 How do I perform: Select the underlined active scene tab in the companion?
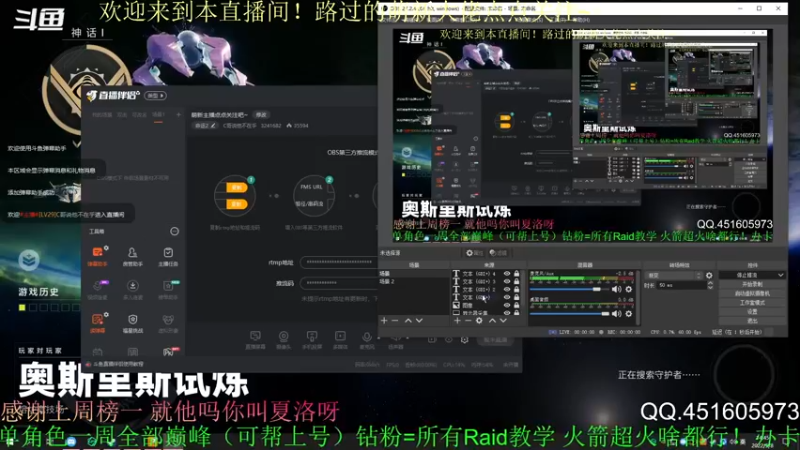[x=158, y=115]
